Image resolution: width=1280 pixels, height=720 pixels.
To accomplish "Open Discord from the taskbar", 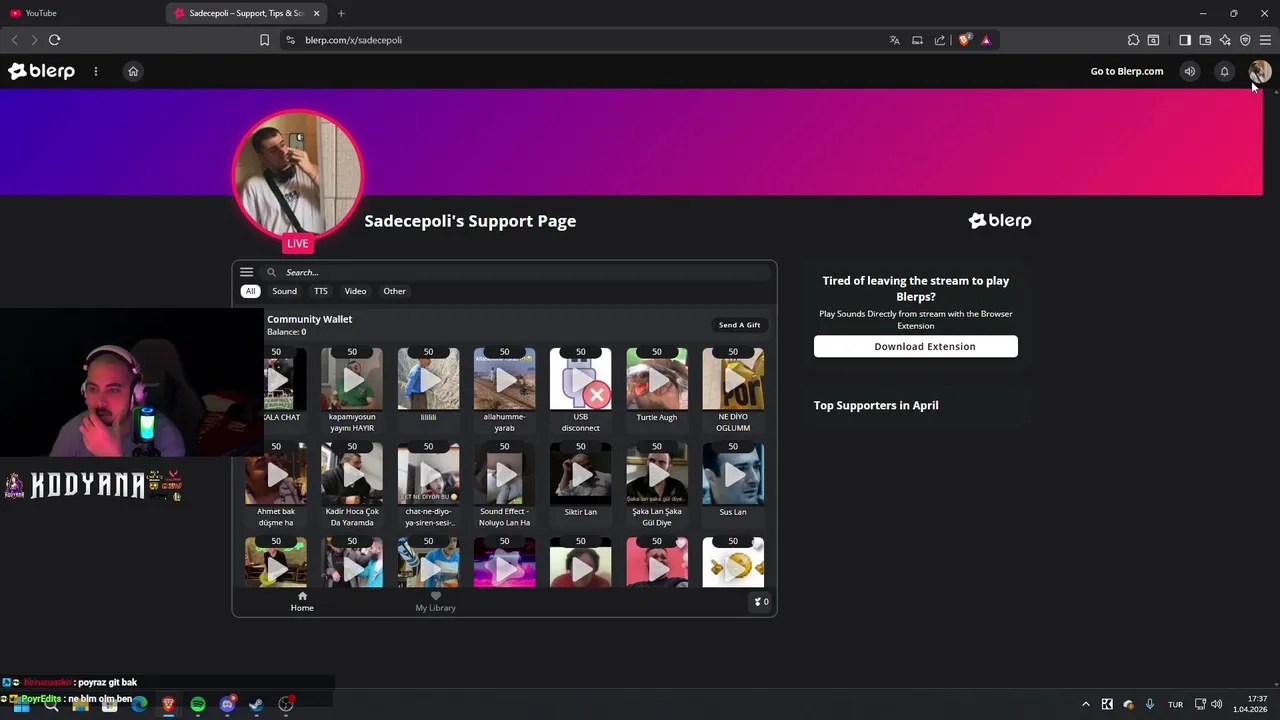I will click(x=227, y=704).
